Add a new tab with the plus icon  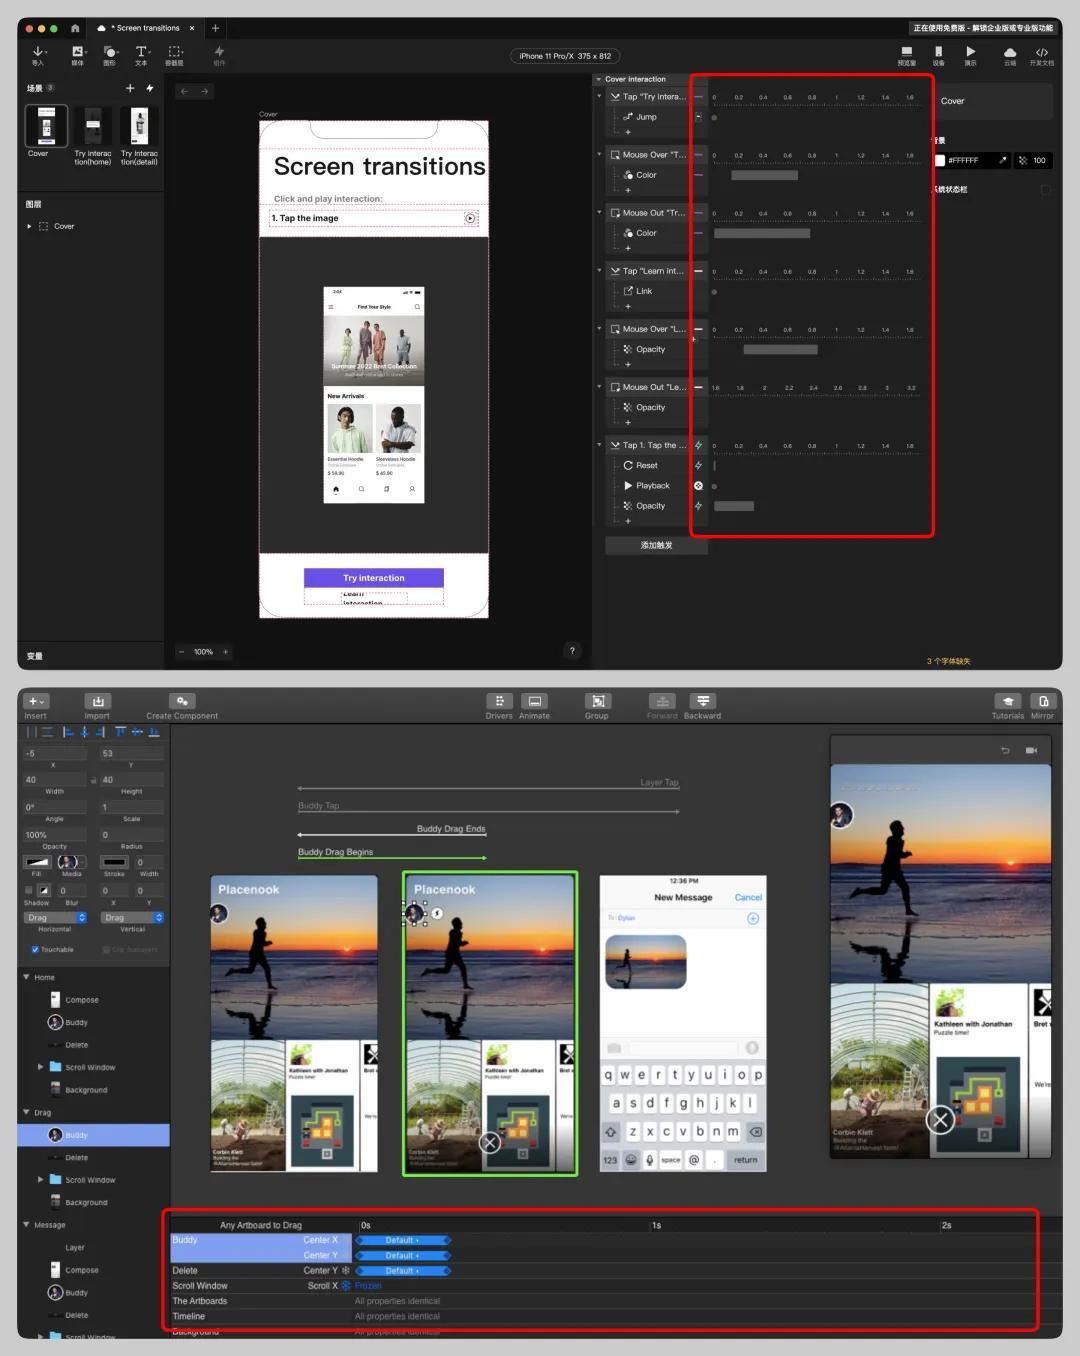(215, 28)
